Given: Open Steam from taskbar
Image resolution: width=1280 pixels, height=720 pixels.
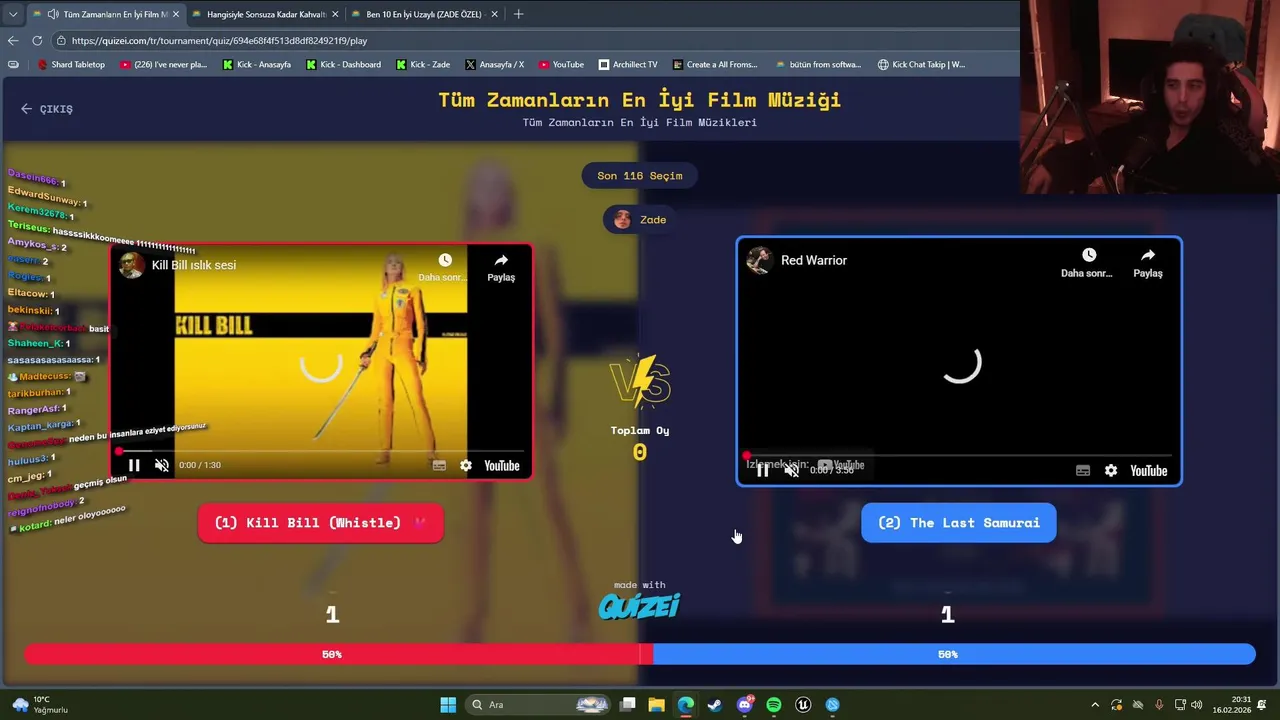Looking at the screenshot, I should [715, 705].
